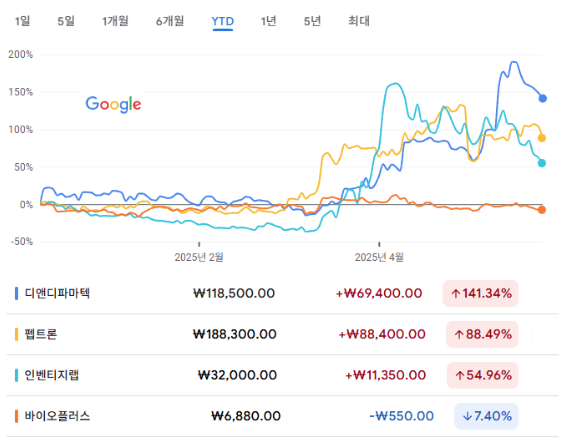
Task: Click the 200% axis label
Action: coord(21,54)
